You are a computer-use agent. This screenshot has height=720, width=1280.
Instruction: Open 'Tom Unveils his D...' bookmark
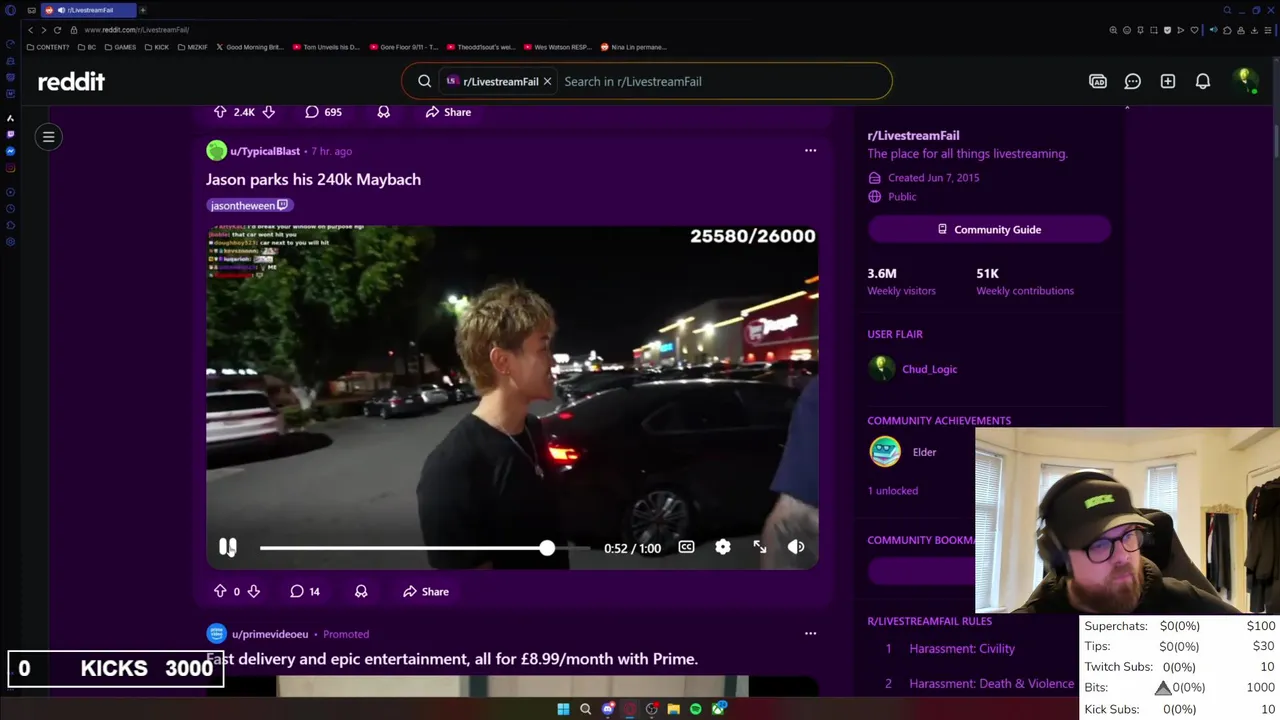(326, 47)
